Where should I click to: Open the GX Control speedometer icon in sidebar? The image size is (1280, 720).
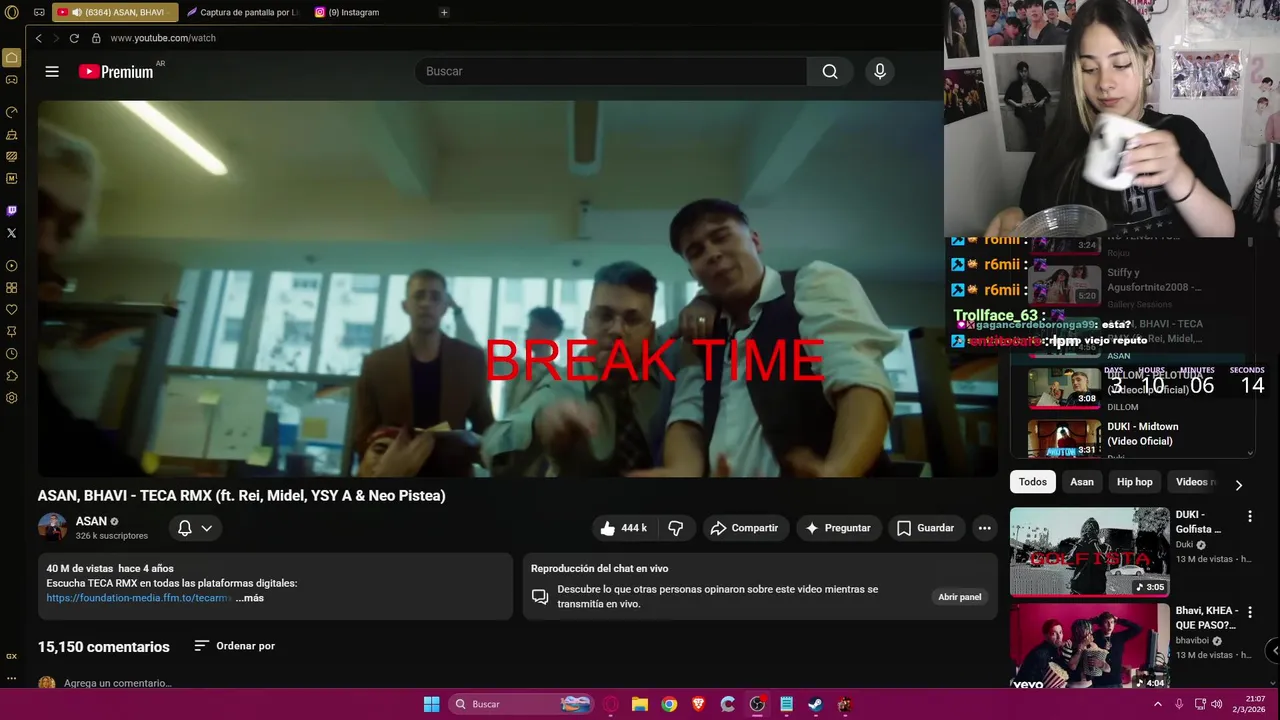coord(12,112)
